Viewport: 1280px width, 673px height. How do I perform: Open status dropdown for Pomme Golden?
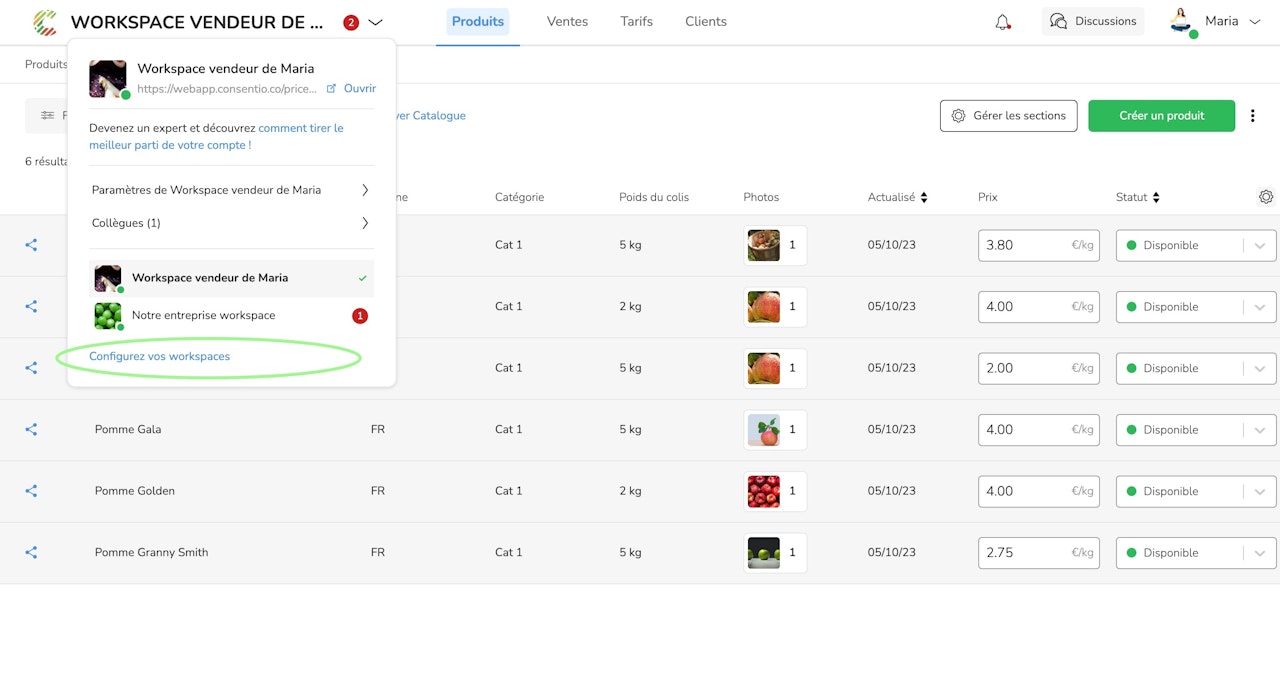(x=1196, y=491)
